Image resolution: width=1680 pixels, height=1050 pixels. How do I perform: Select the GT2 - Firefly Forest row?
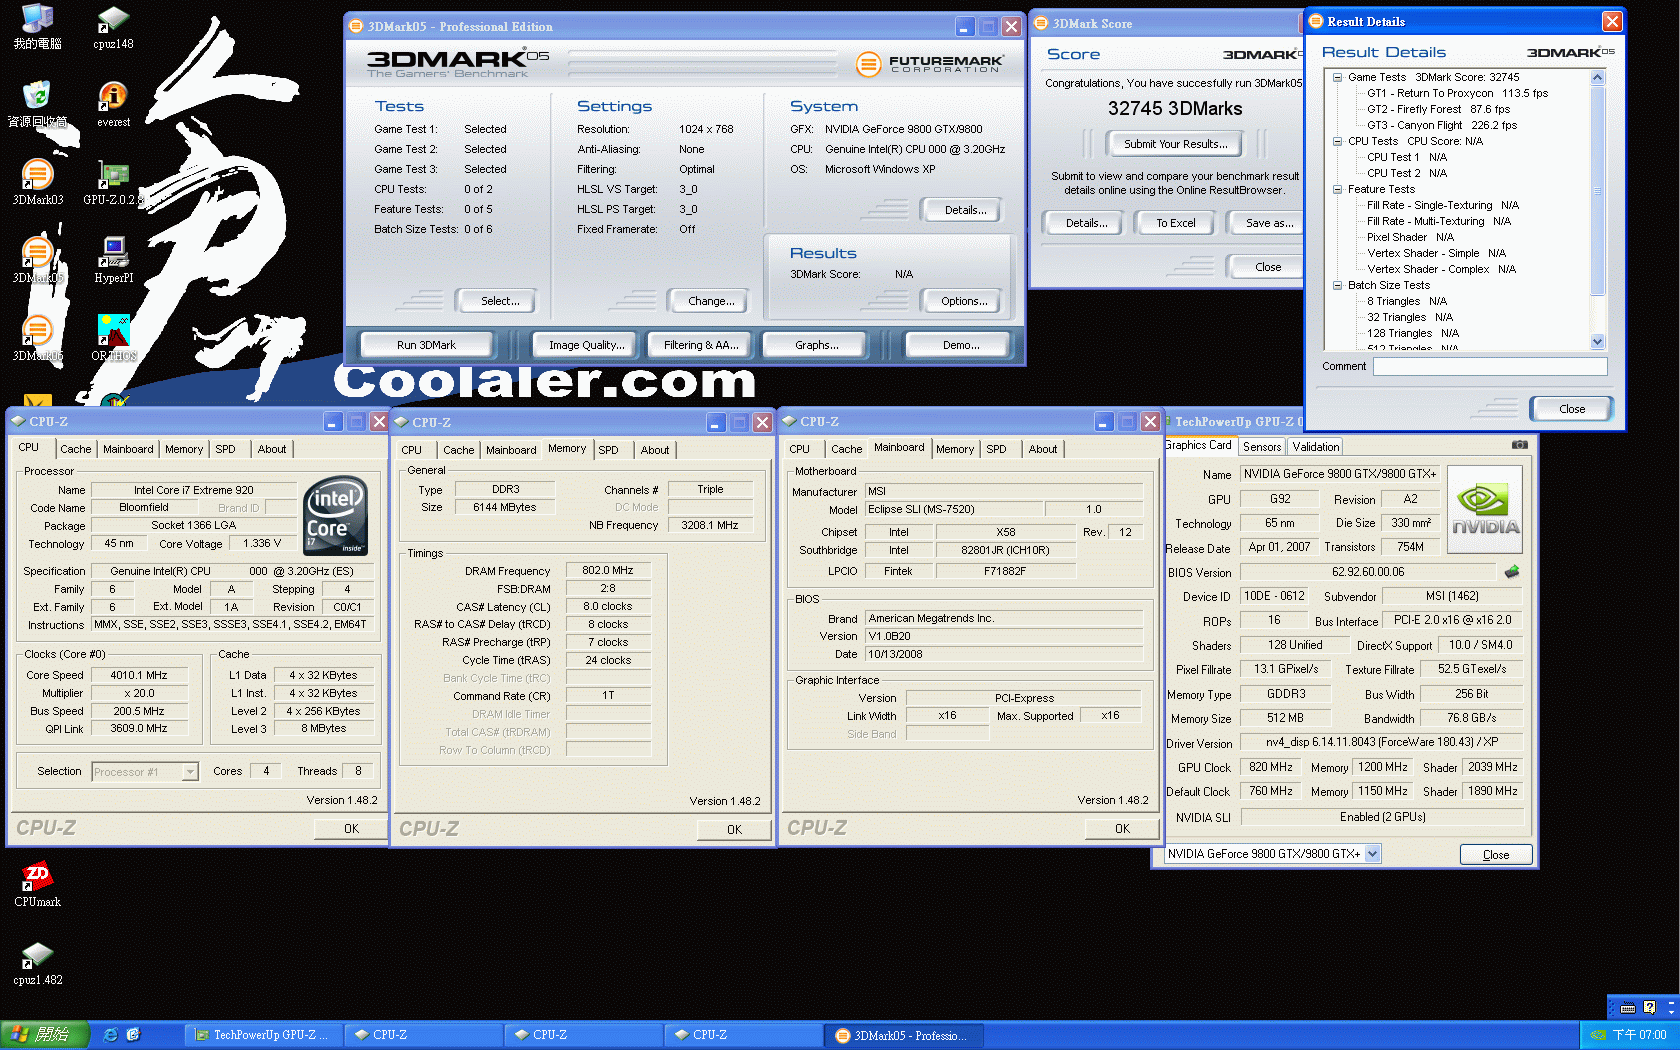pyautogui.click(x=1437, y=109)
